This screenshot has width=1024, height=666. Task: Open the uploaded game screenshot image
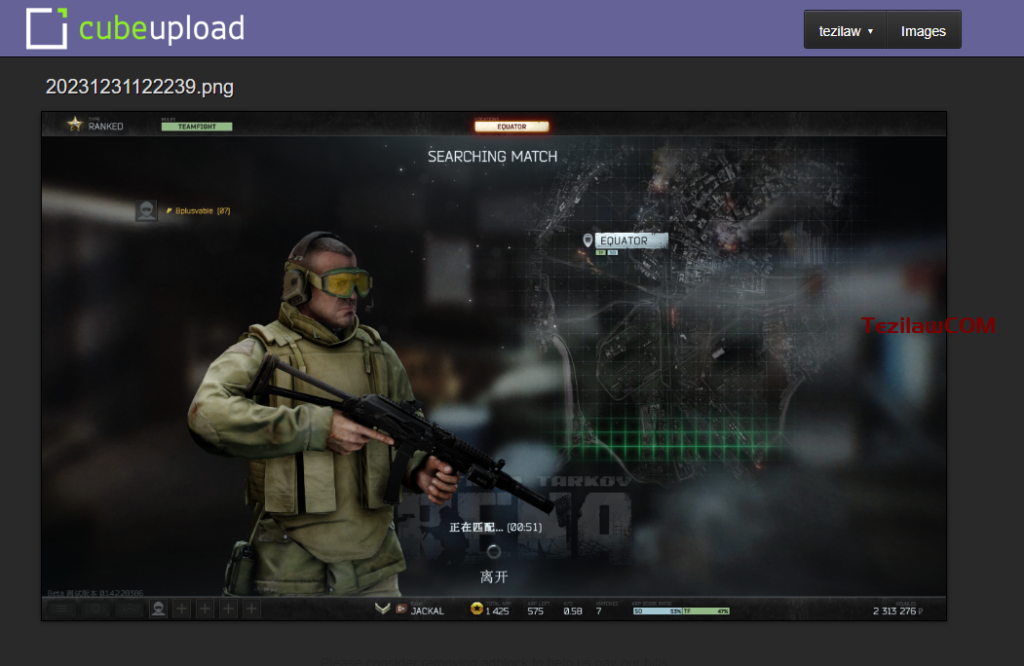(494, 366)
